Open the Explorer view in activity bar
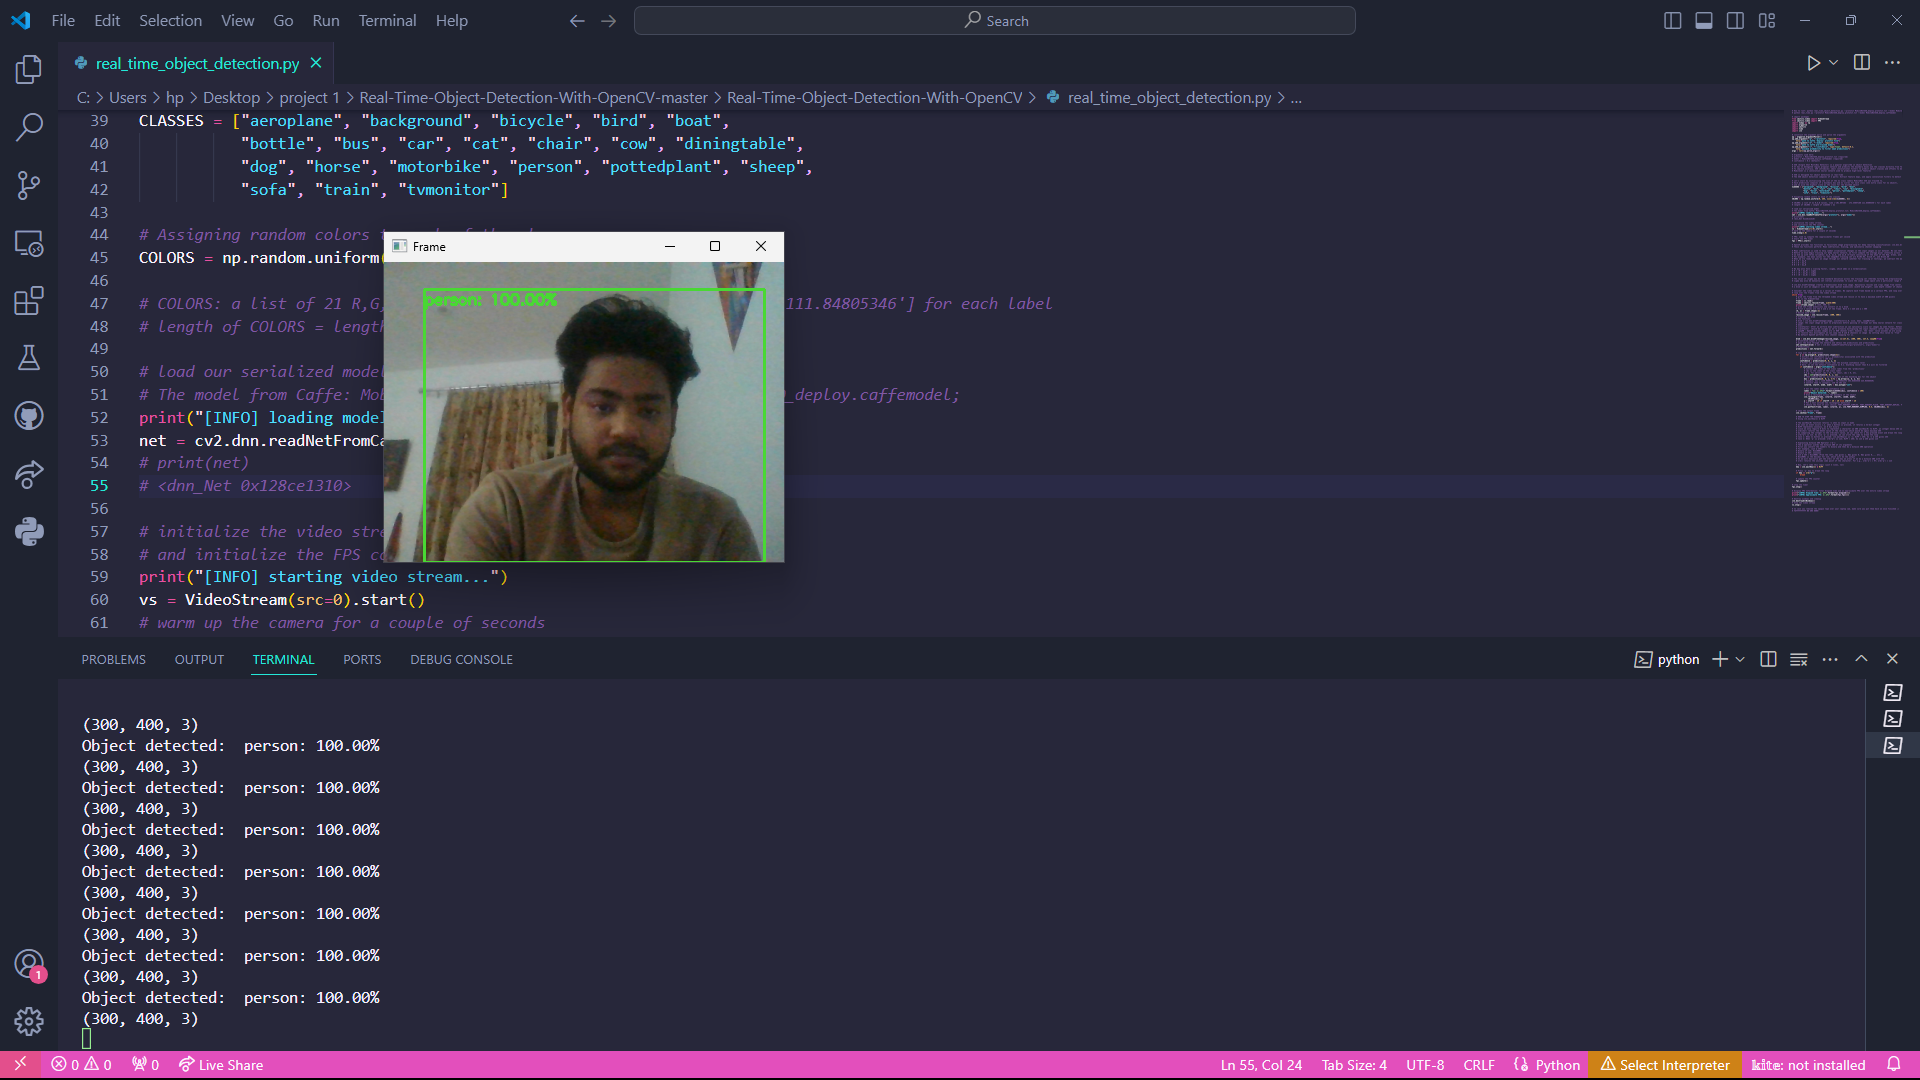 (x=29, y=69)
